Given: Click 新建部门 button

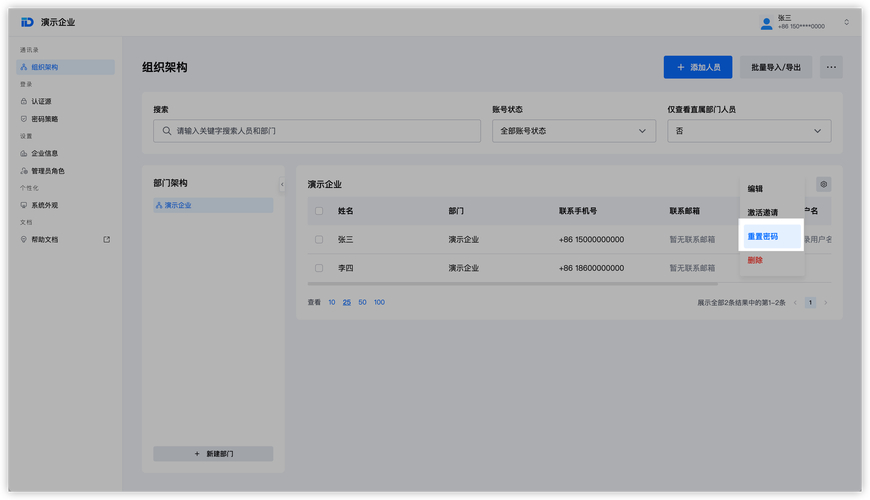Looking at the screenshot, I should [213, 454].
